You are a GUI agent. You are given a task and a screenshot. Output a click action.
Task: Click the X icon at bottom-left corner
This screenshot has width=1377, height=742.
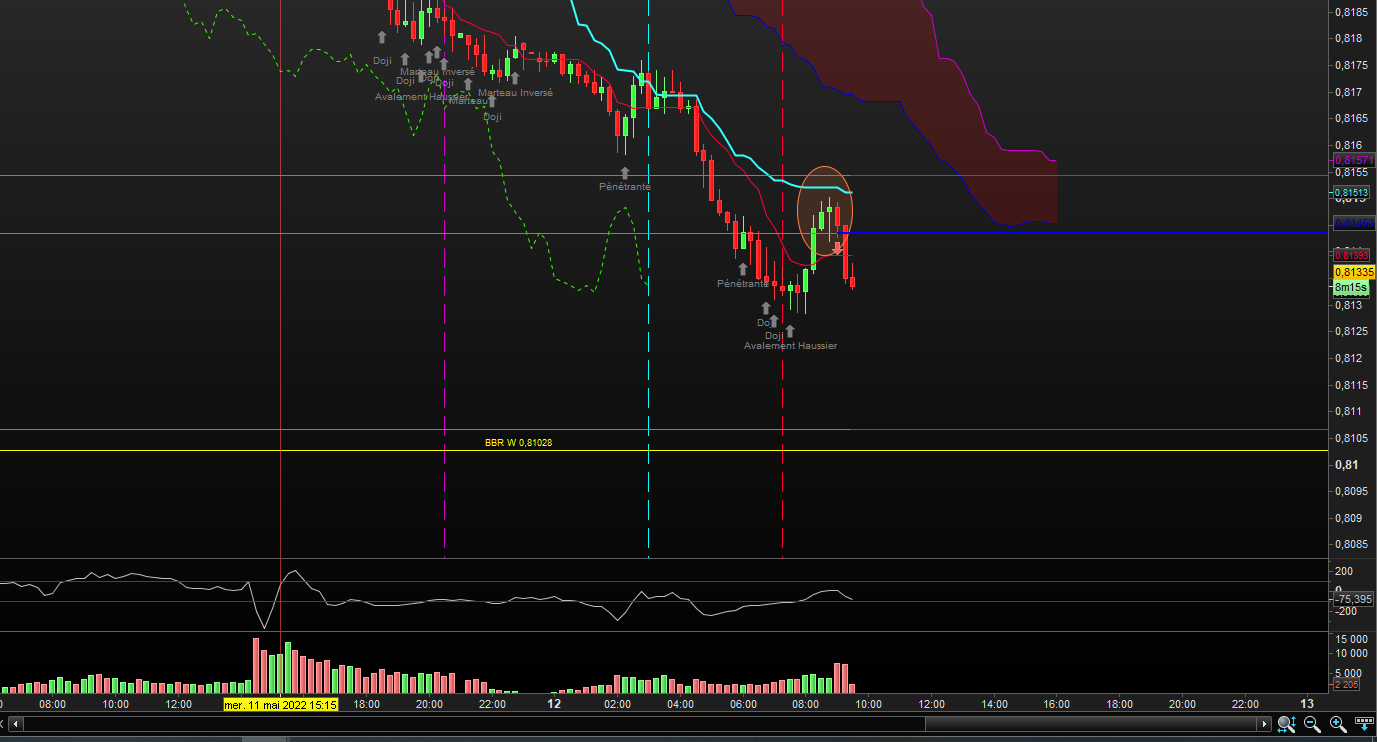tap(4, 723)
